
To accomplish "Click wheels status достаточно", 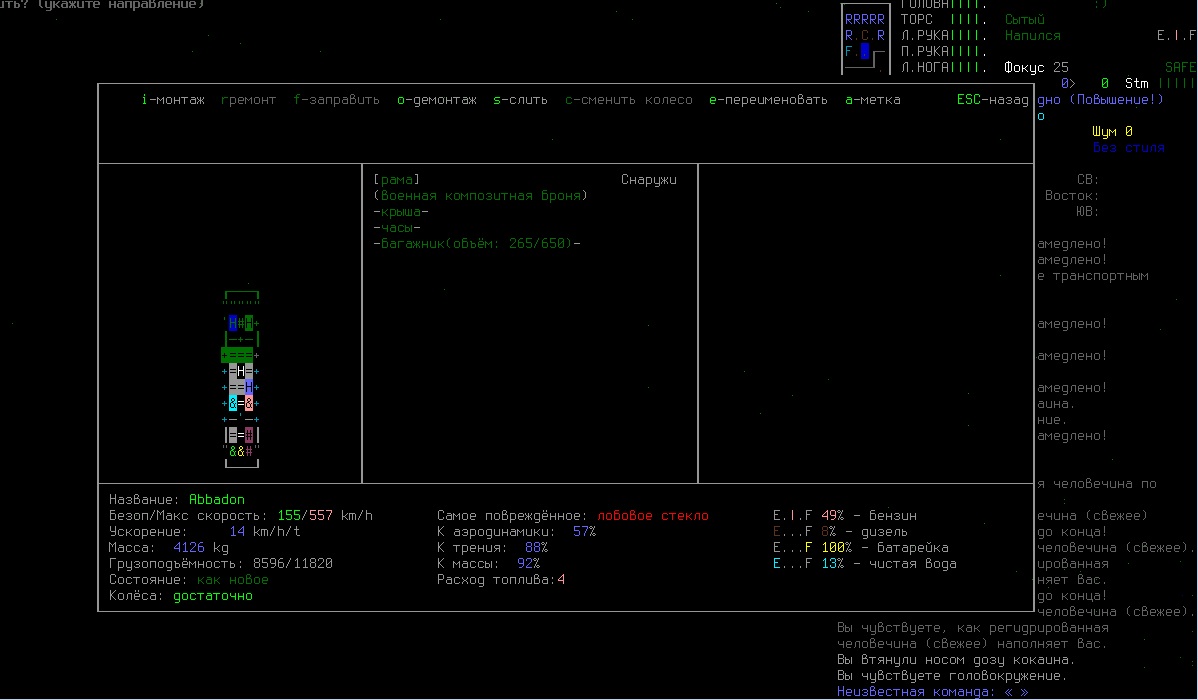I will pos(212,596).
